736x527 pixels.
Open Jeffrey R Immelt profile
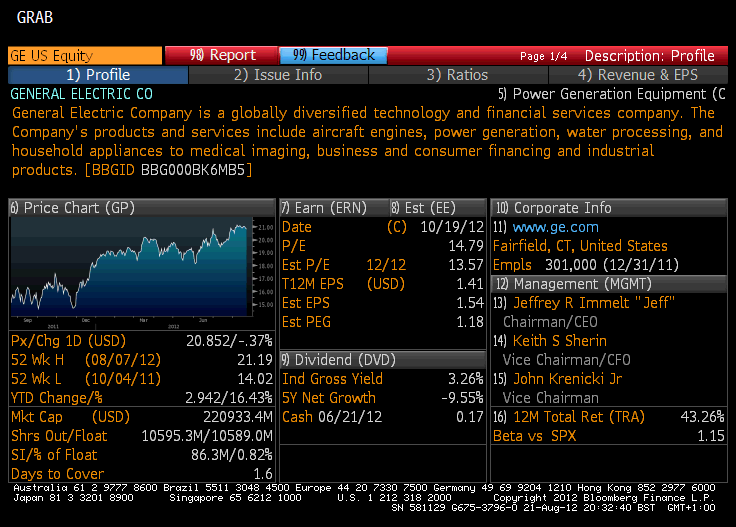[593, 303]
